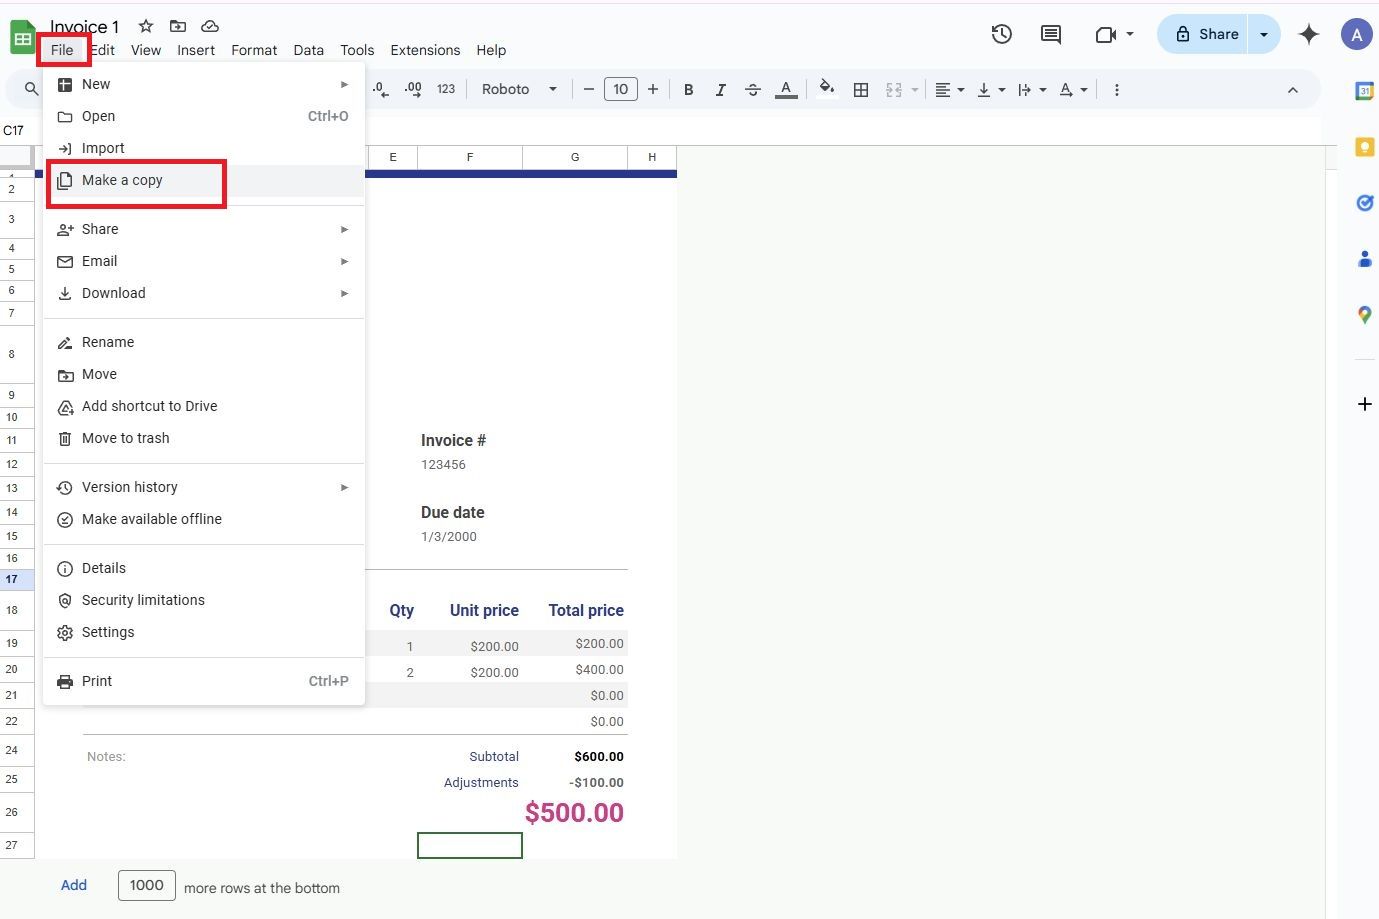Apply italic formatting
This screenshot has width=1379, height=919.
720,89
